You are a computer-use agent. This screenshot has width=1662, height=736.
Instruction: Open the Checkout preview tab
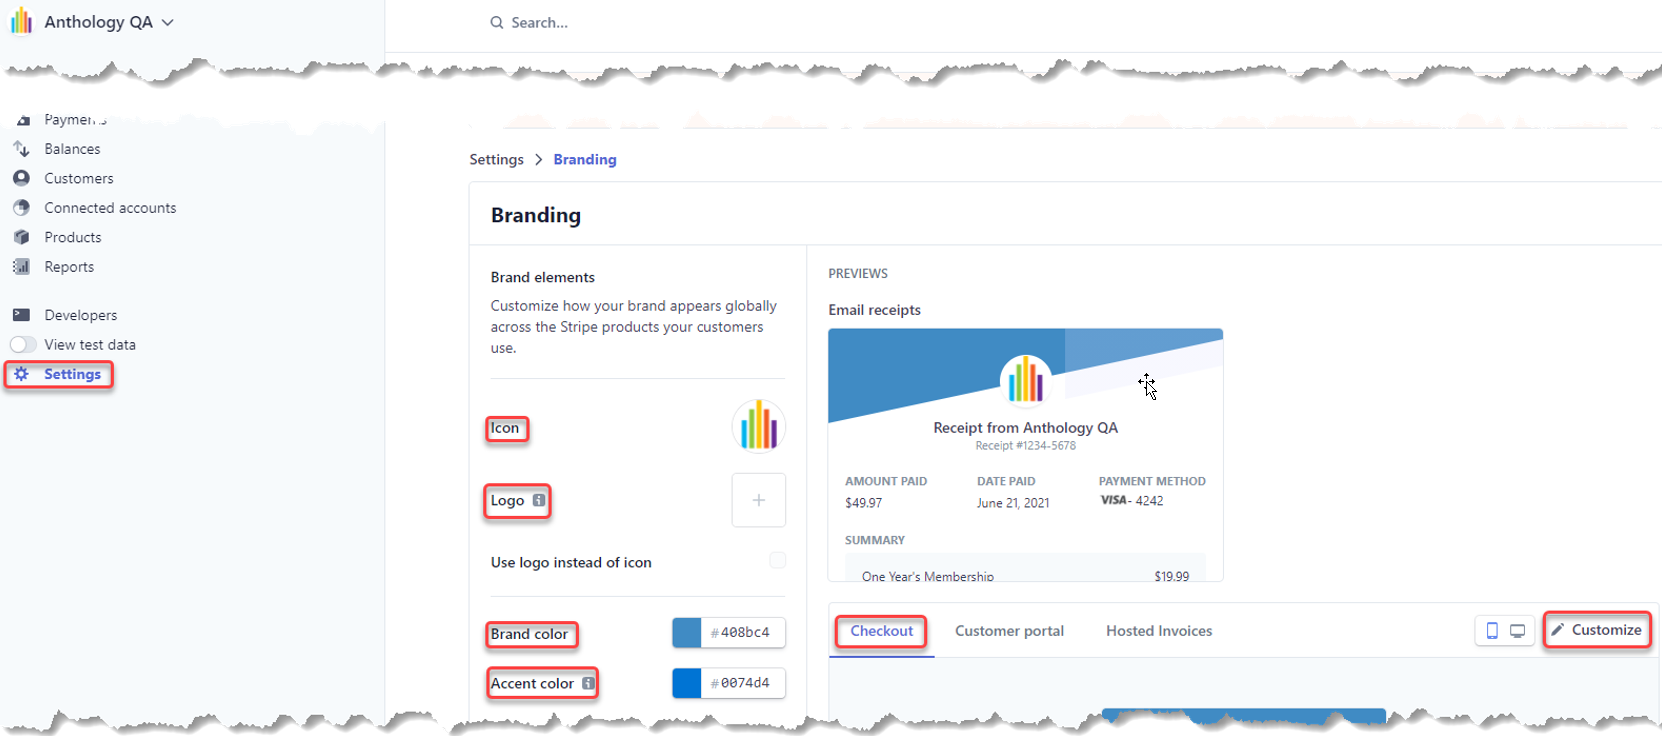coord(881,631)
